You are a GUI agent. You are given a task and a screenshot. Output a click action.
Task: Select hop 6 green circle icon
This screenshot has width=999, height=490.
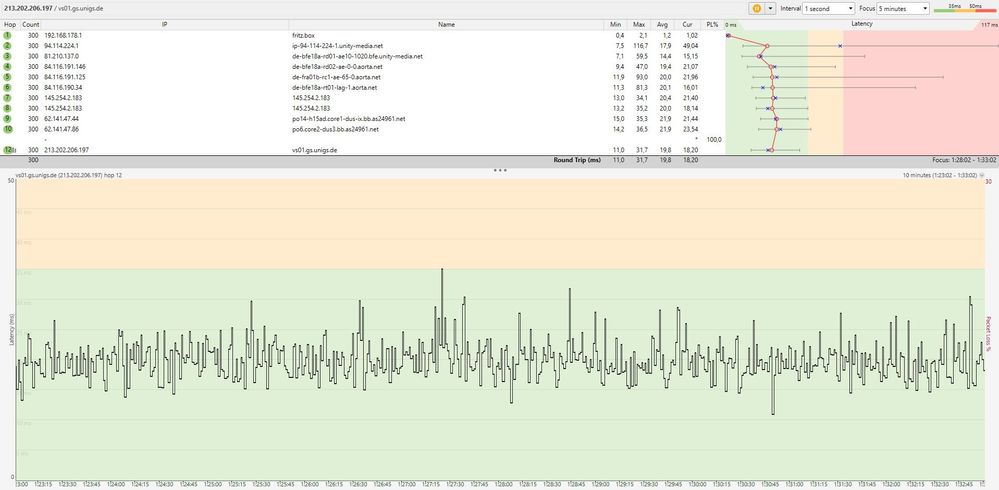[x=6, y=87]
